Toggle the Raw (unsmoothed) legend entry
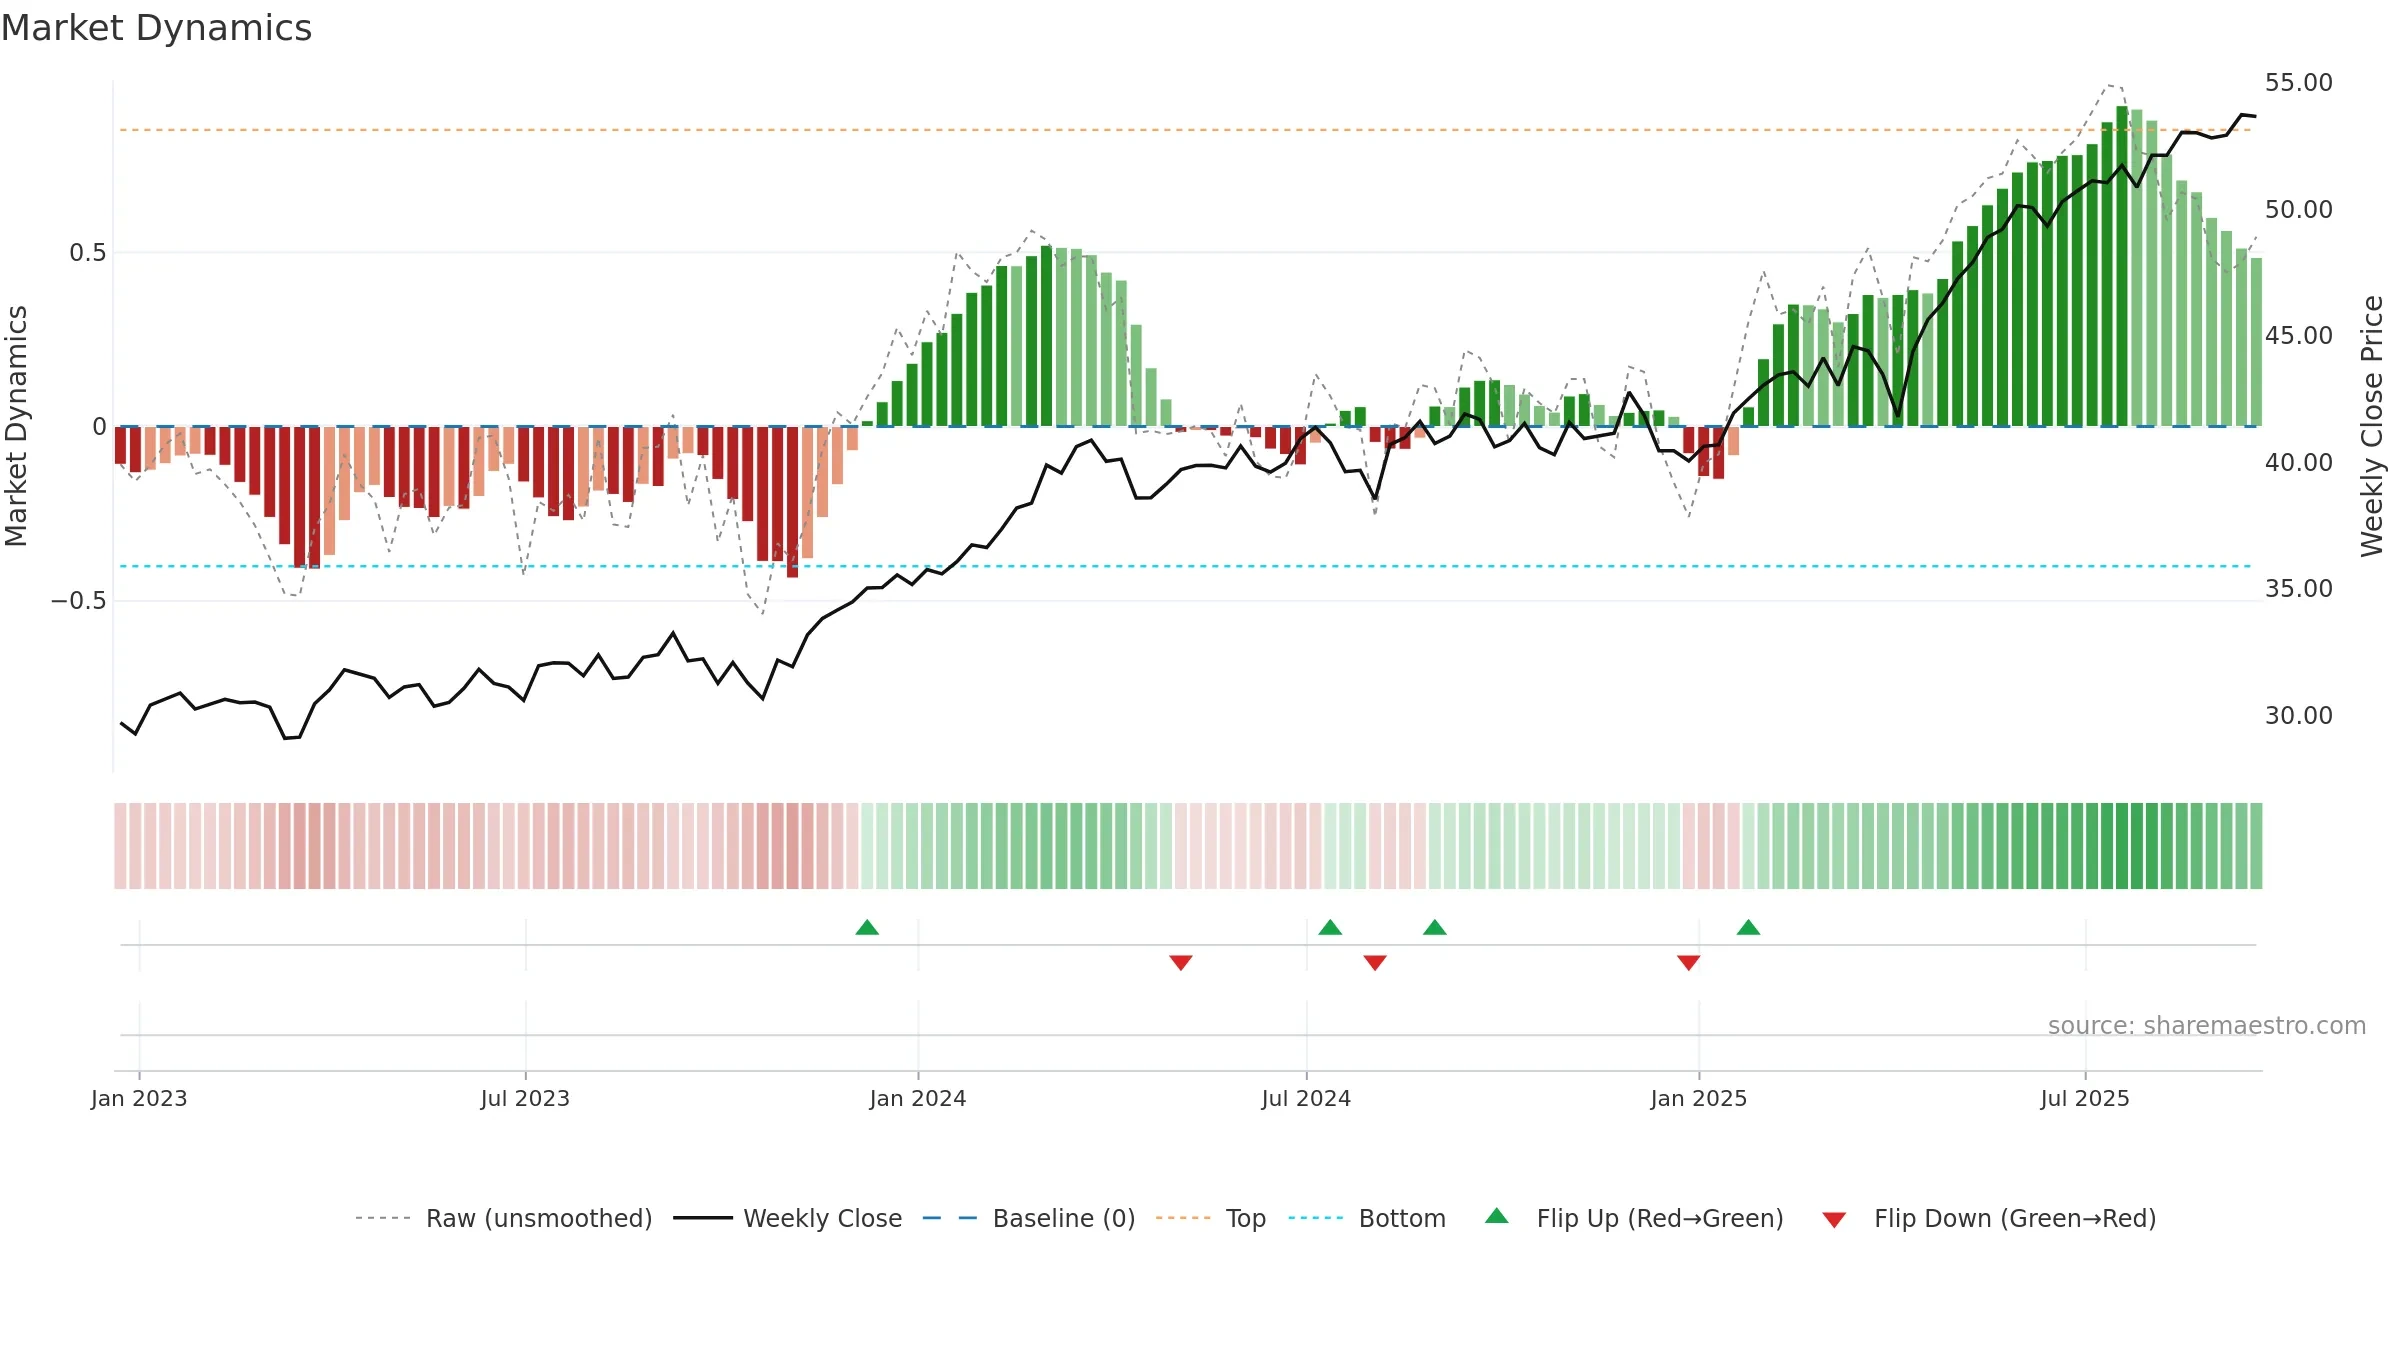 [x=504, y=1218]
